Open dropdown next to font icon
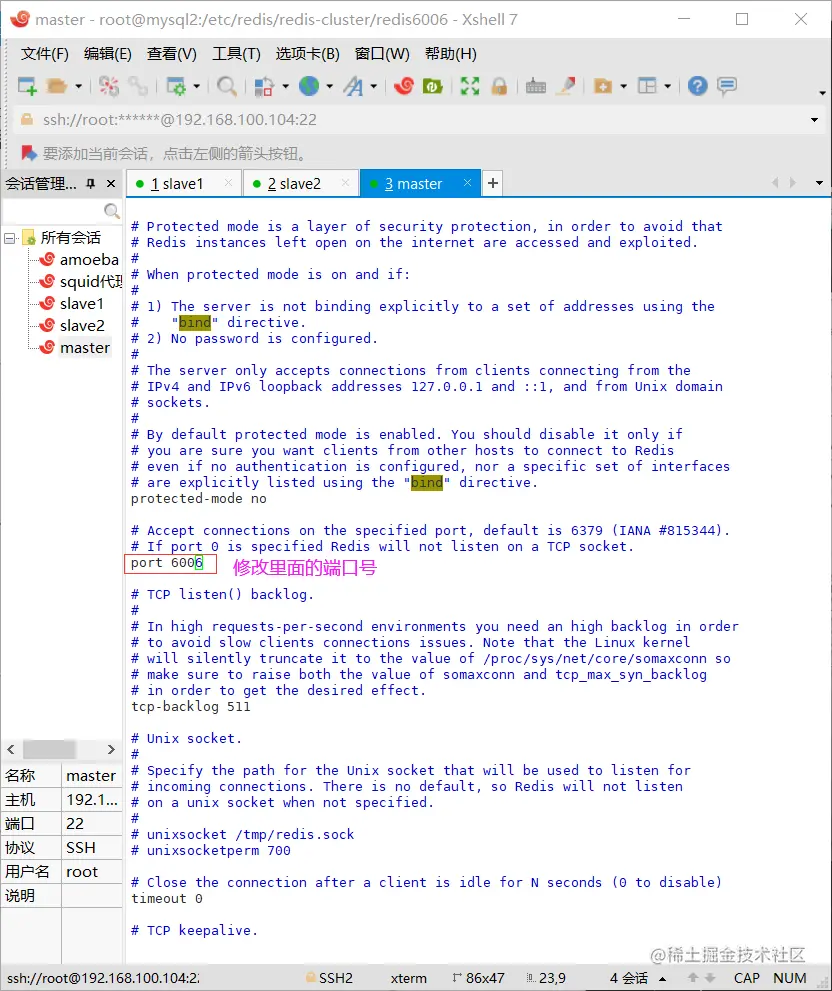 pyautogui.click(x=374, y=86)
